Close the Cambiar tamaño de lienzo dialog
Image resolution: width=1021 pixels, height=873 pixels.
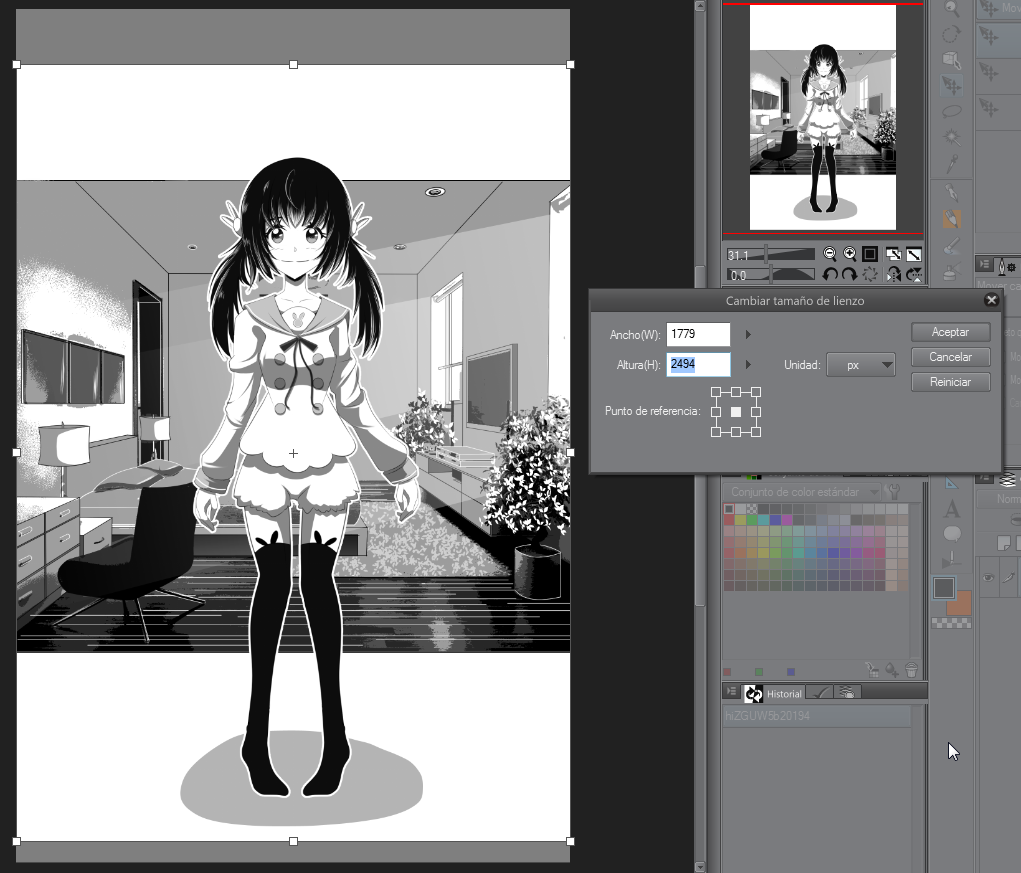991,300
